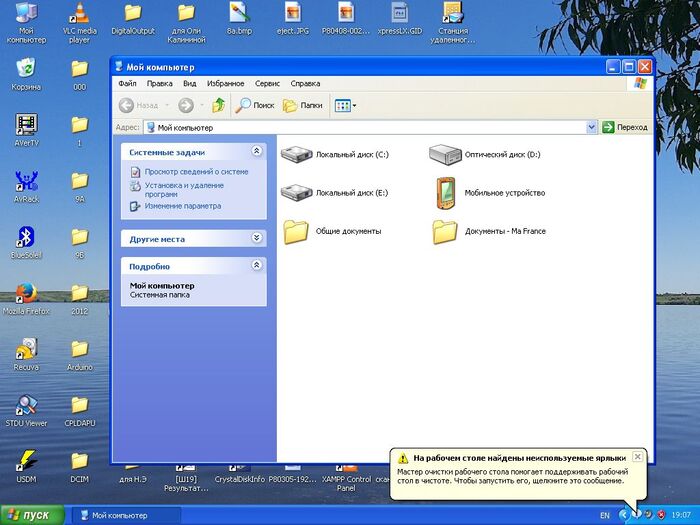Expand the Другие места panel
Viewport: 700px width, 525px height.
click(257, 239)
